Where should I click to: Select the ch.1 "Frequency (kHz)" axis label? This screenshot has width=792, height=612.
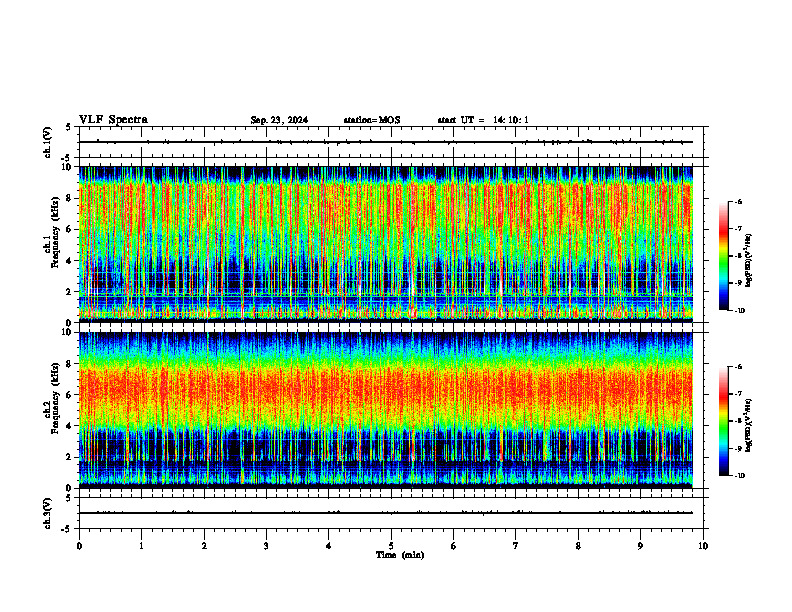(x=55, y=232)
